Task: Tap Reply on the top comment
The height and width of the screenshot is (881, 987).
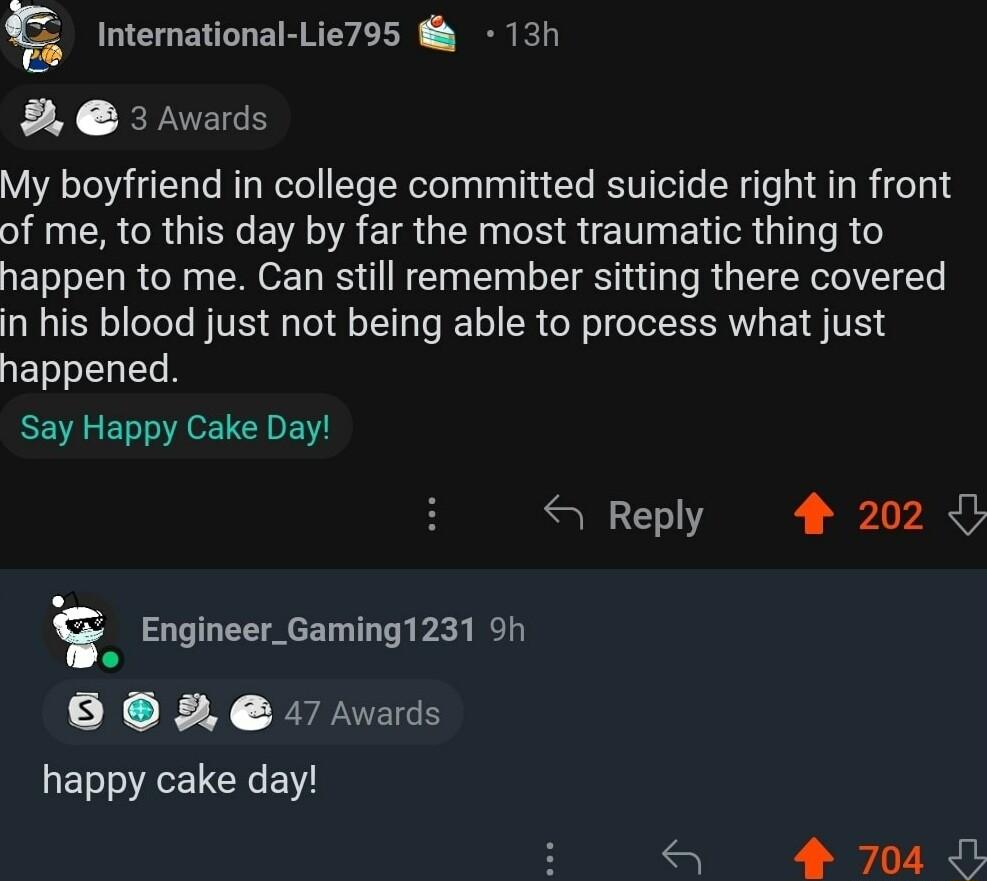Action: click(x=655, y=515)
